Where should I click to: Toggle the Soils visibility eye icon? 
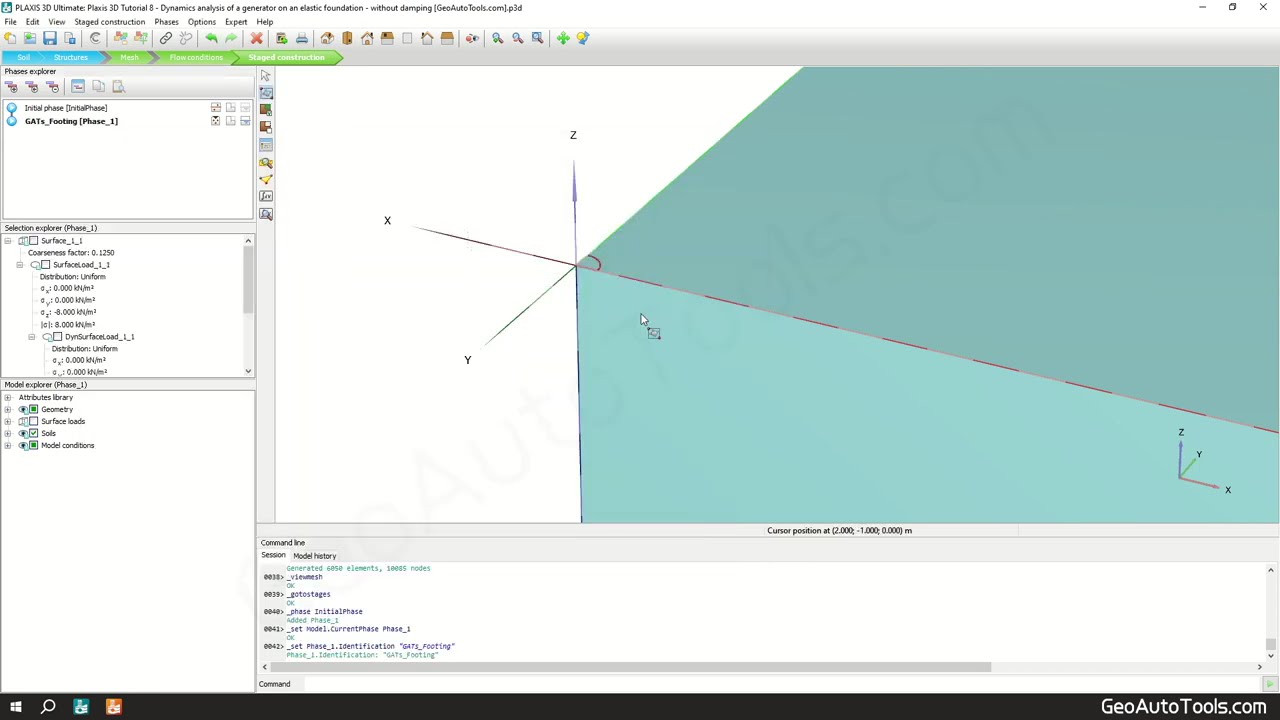[x=23, y=434]
